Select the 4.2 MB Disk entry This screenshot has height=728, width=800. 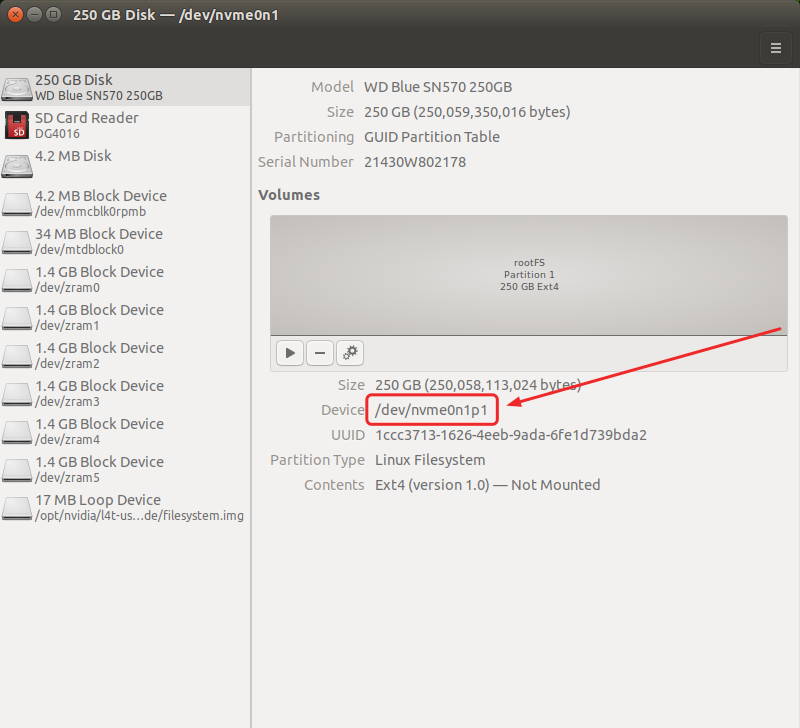coord(125,164)
